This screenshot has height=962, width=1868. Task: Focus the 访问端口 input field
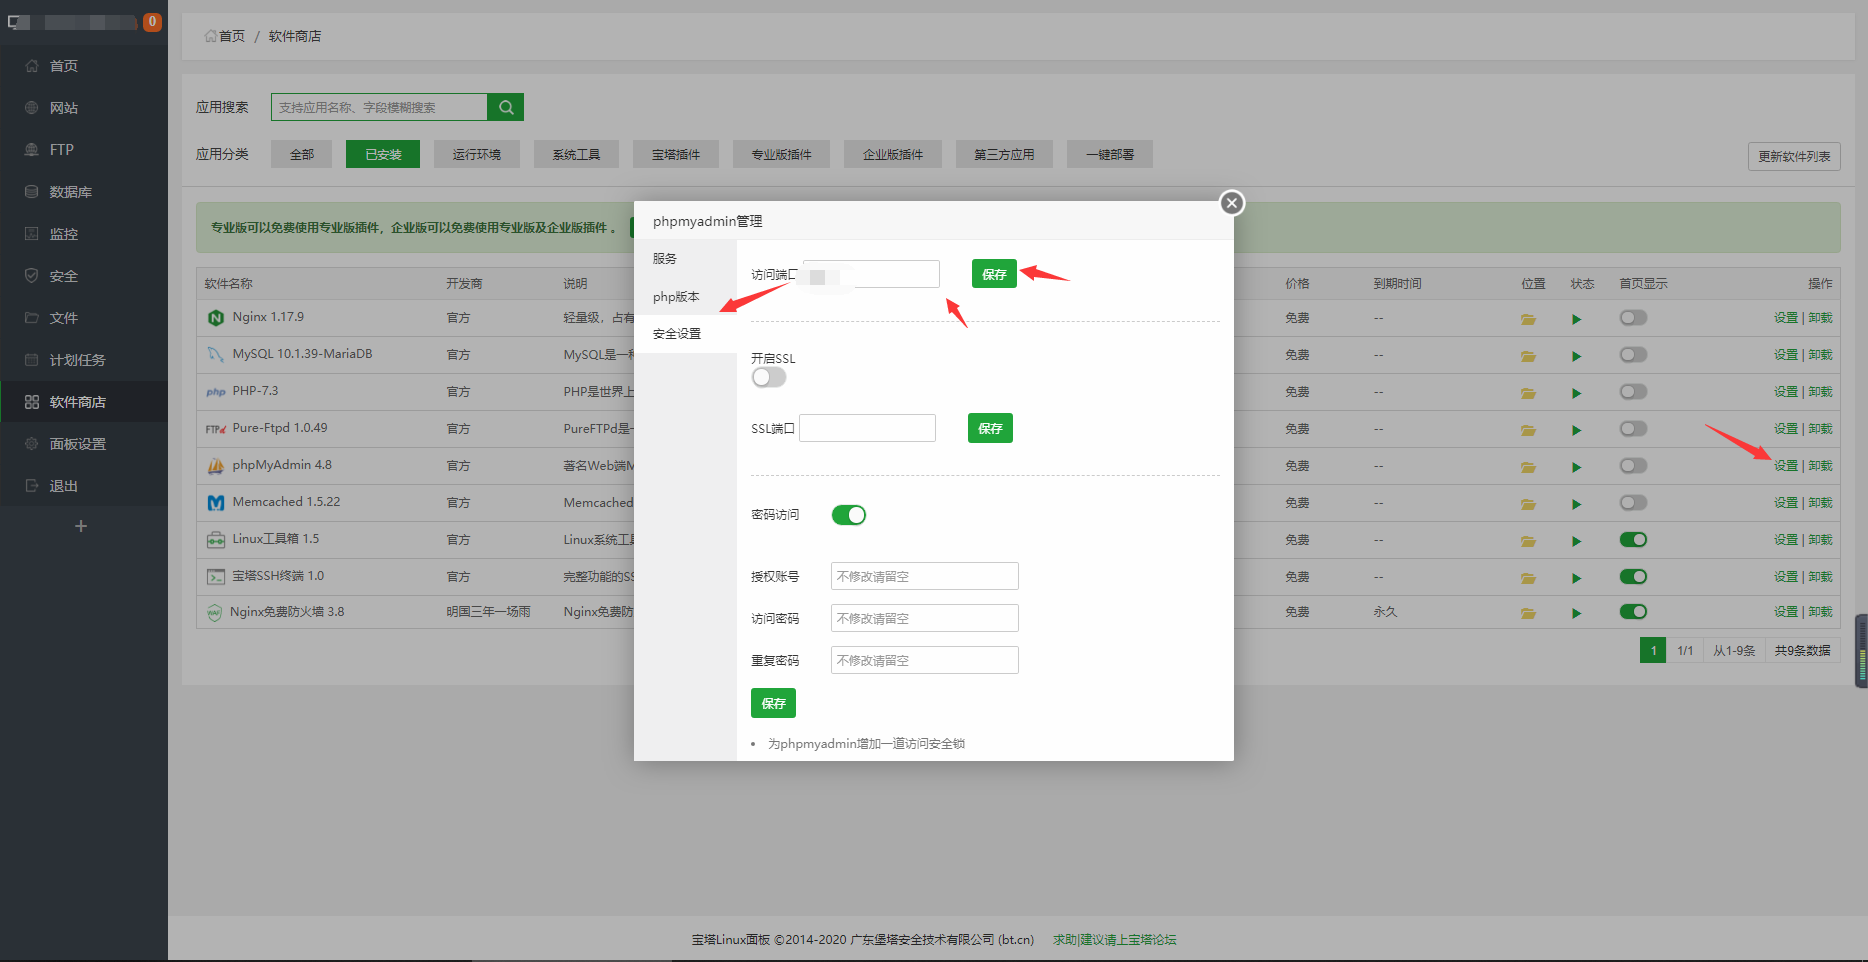pos(870,274)
